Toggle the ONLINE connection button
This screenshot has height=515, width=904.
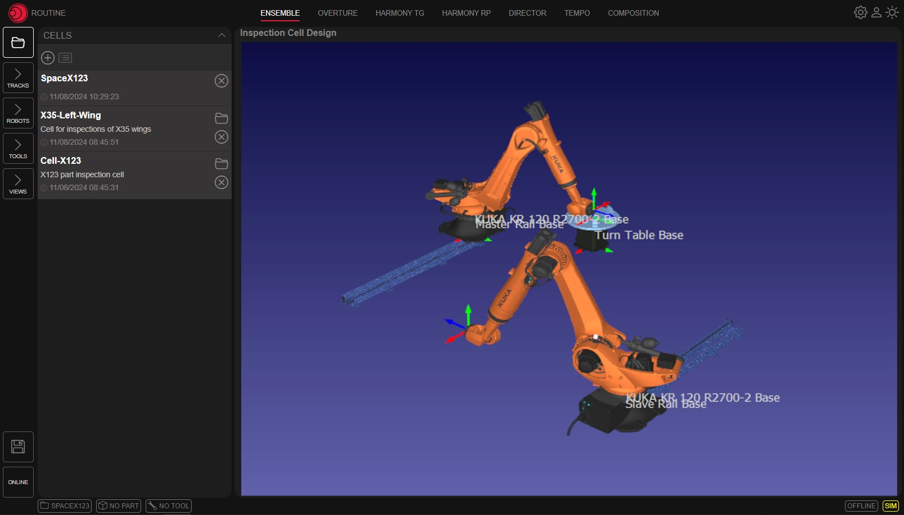pyautogui.click(x=18, y=482)
